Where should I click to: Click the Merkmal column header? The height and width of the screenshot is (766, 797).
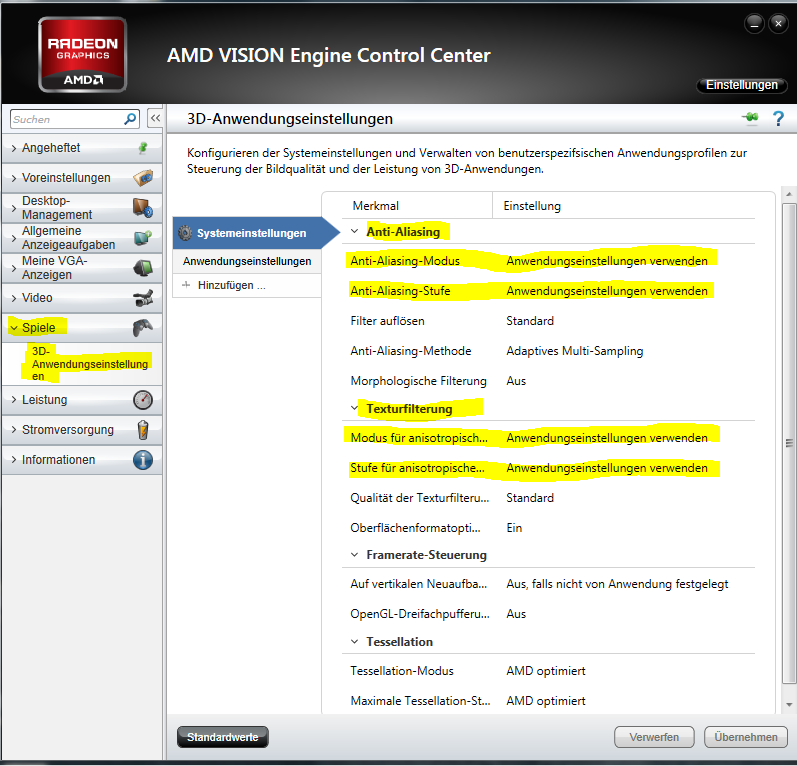(x=376, y=206)
